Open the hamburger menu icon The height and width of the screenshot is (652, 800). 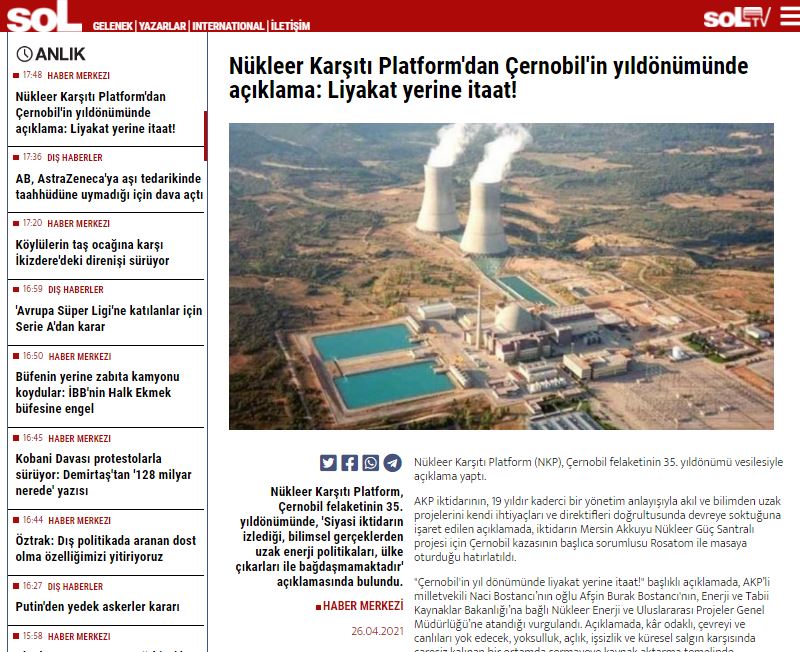790,16
